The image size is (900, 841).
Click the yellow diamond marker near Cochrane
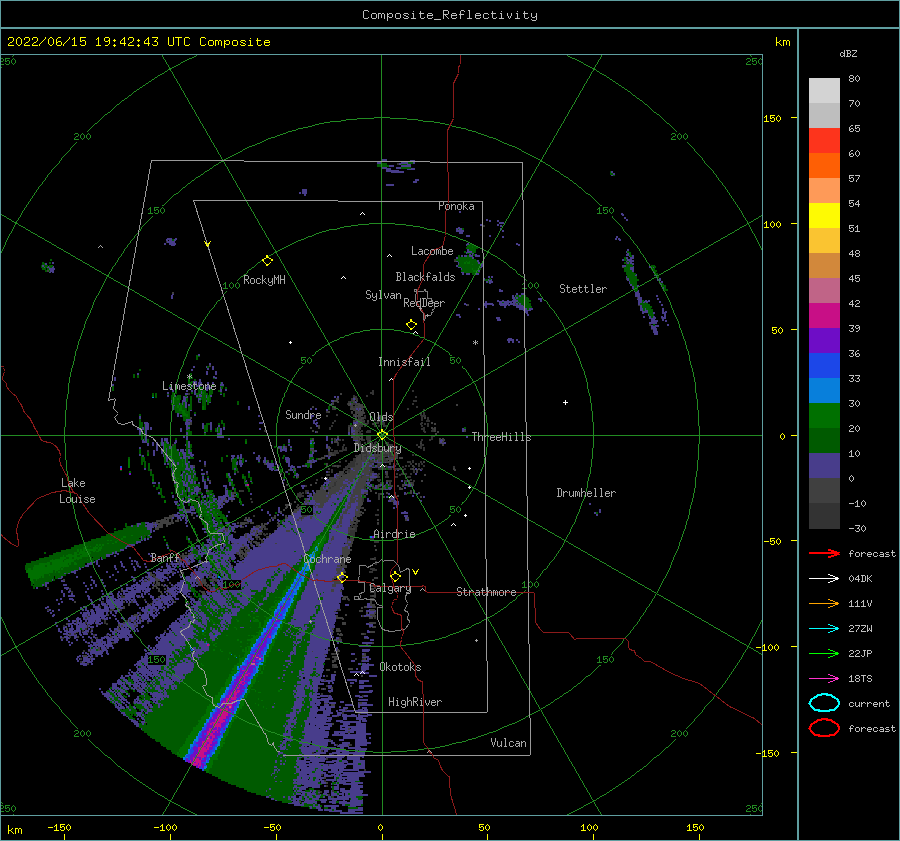click(342, 577)
